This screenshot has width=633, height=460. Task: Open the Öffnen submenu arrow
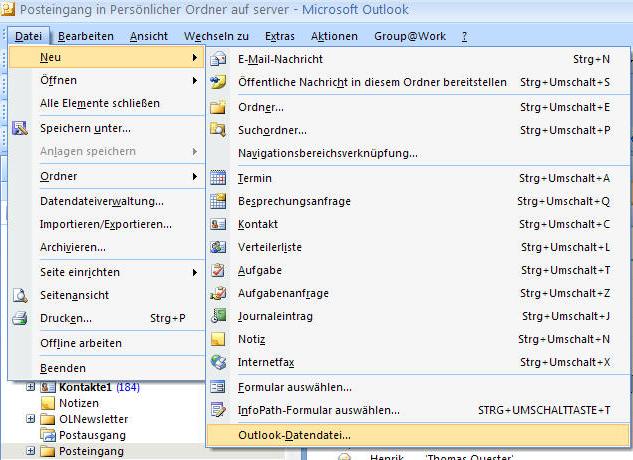coord(195,80)
